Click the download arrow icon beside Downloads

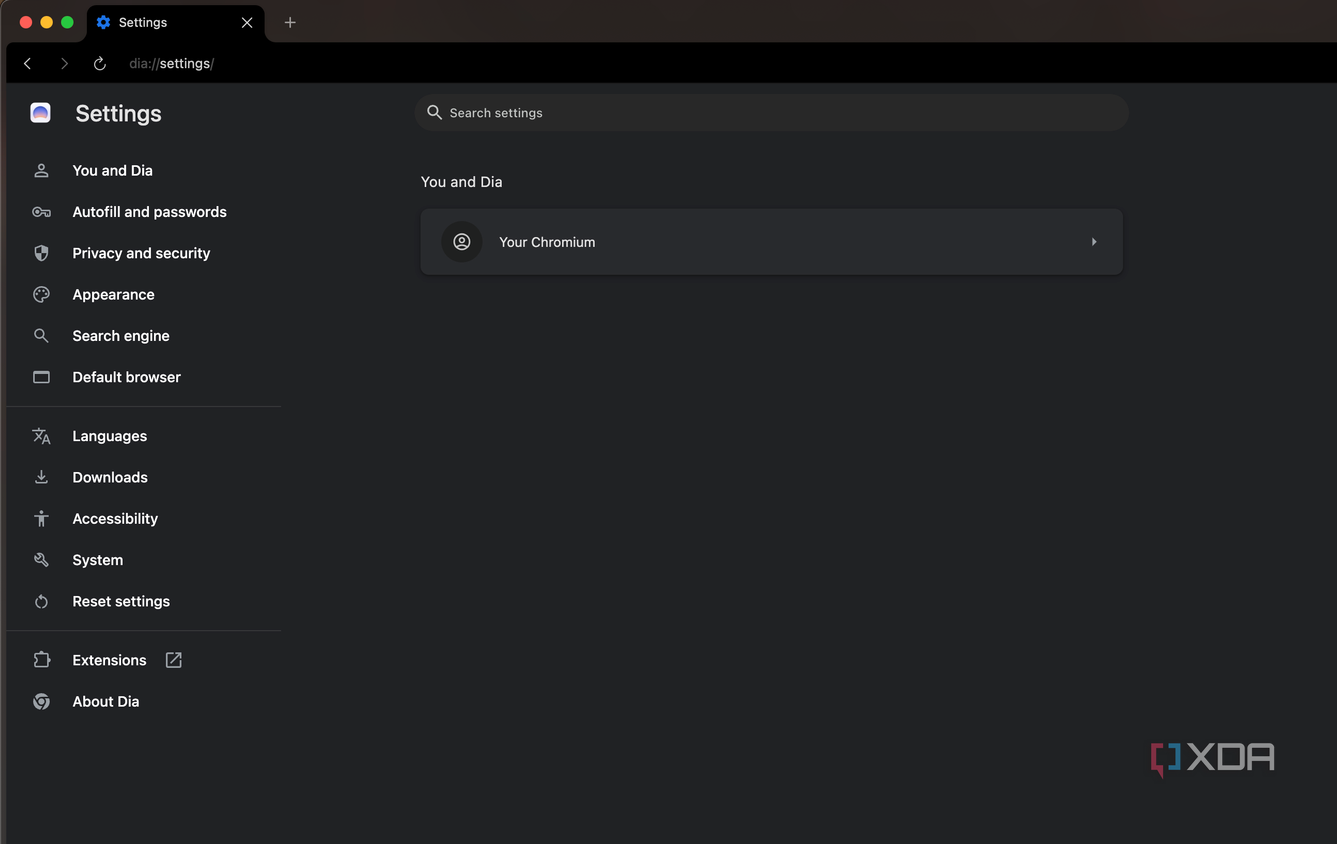pyautogui.click(x=41, y=477)
